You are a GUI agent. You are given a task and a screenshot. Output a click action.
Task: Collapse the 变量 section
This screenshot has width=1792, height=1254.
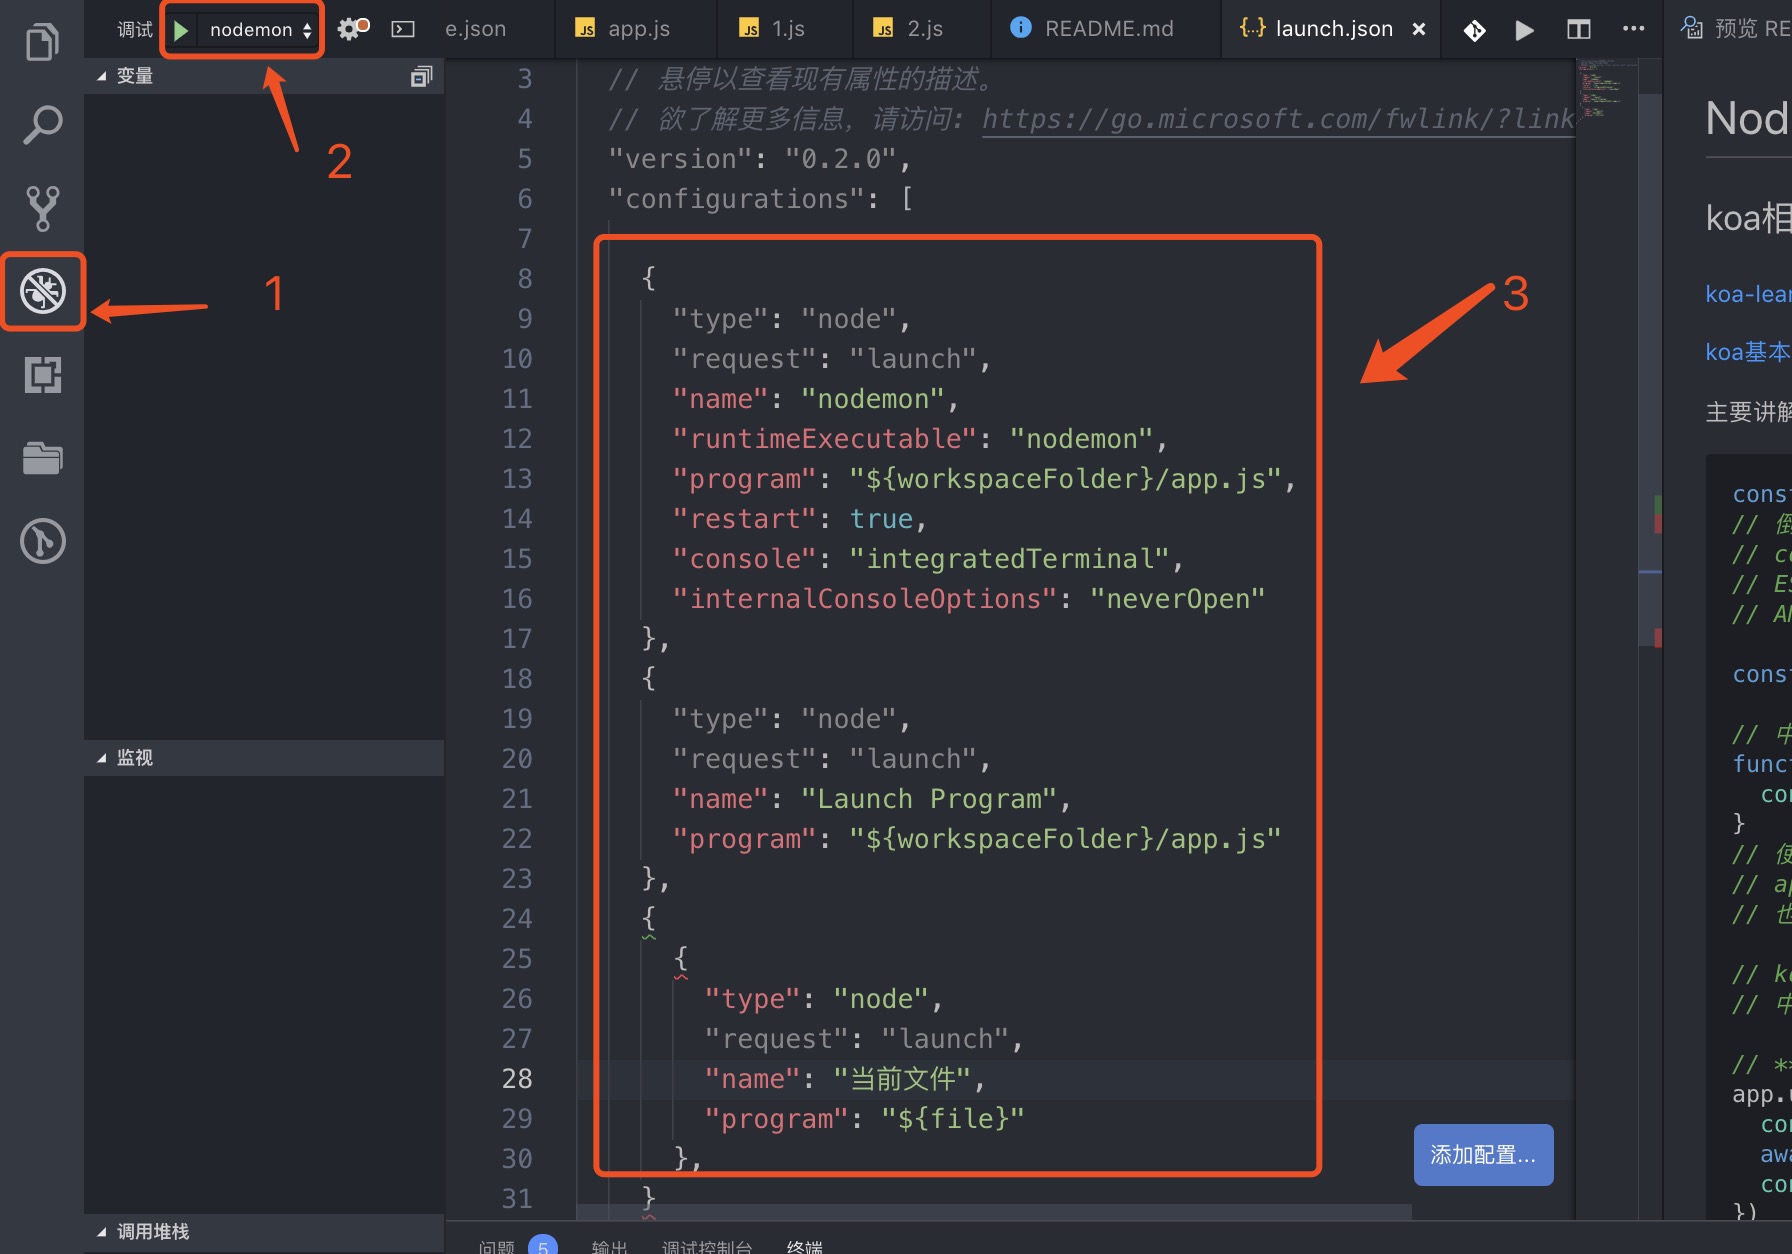tap(264, 76)
